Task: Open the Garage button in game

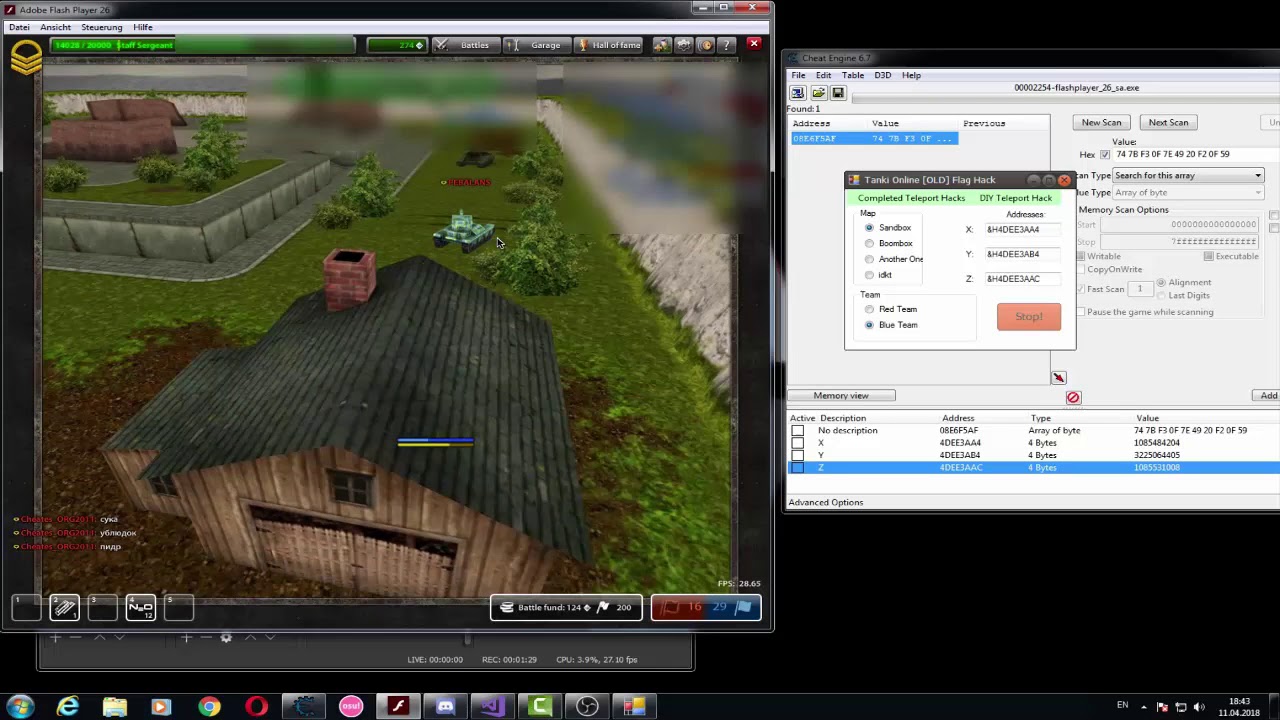Action: click(536, 45)
